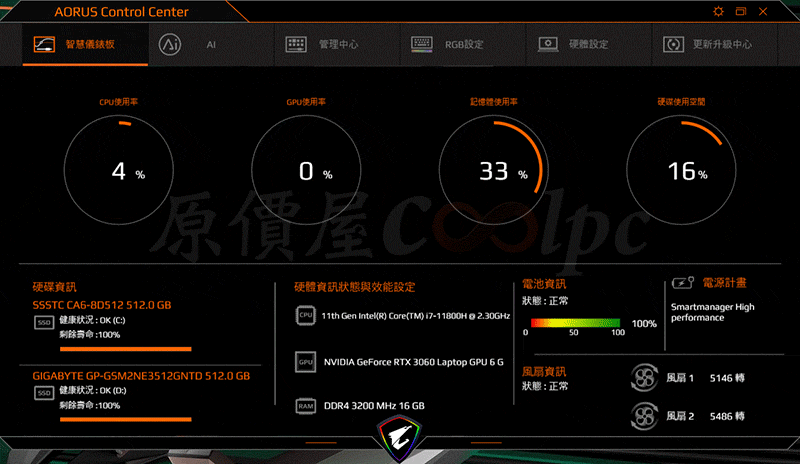Click the CPU chip icon
The height and width of the screenshot is (464, 800).
(x=306, y=315)
